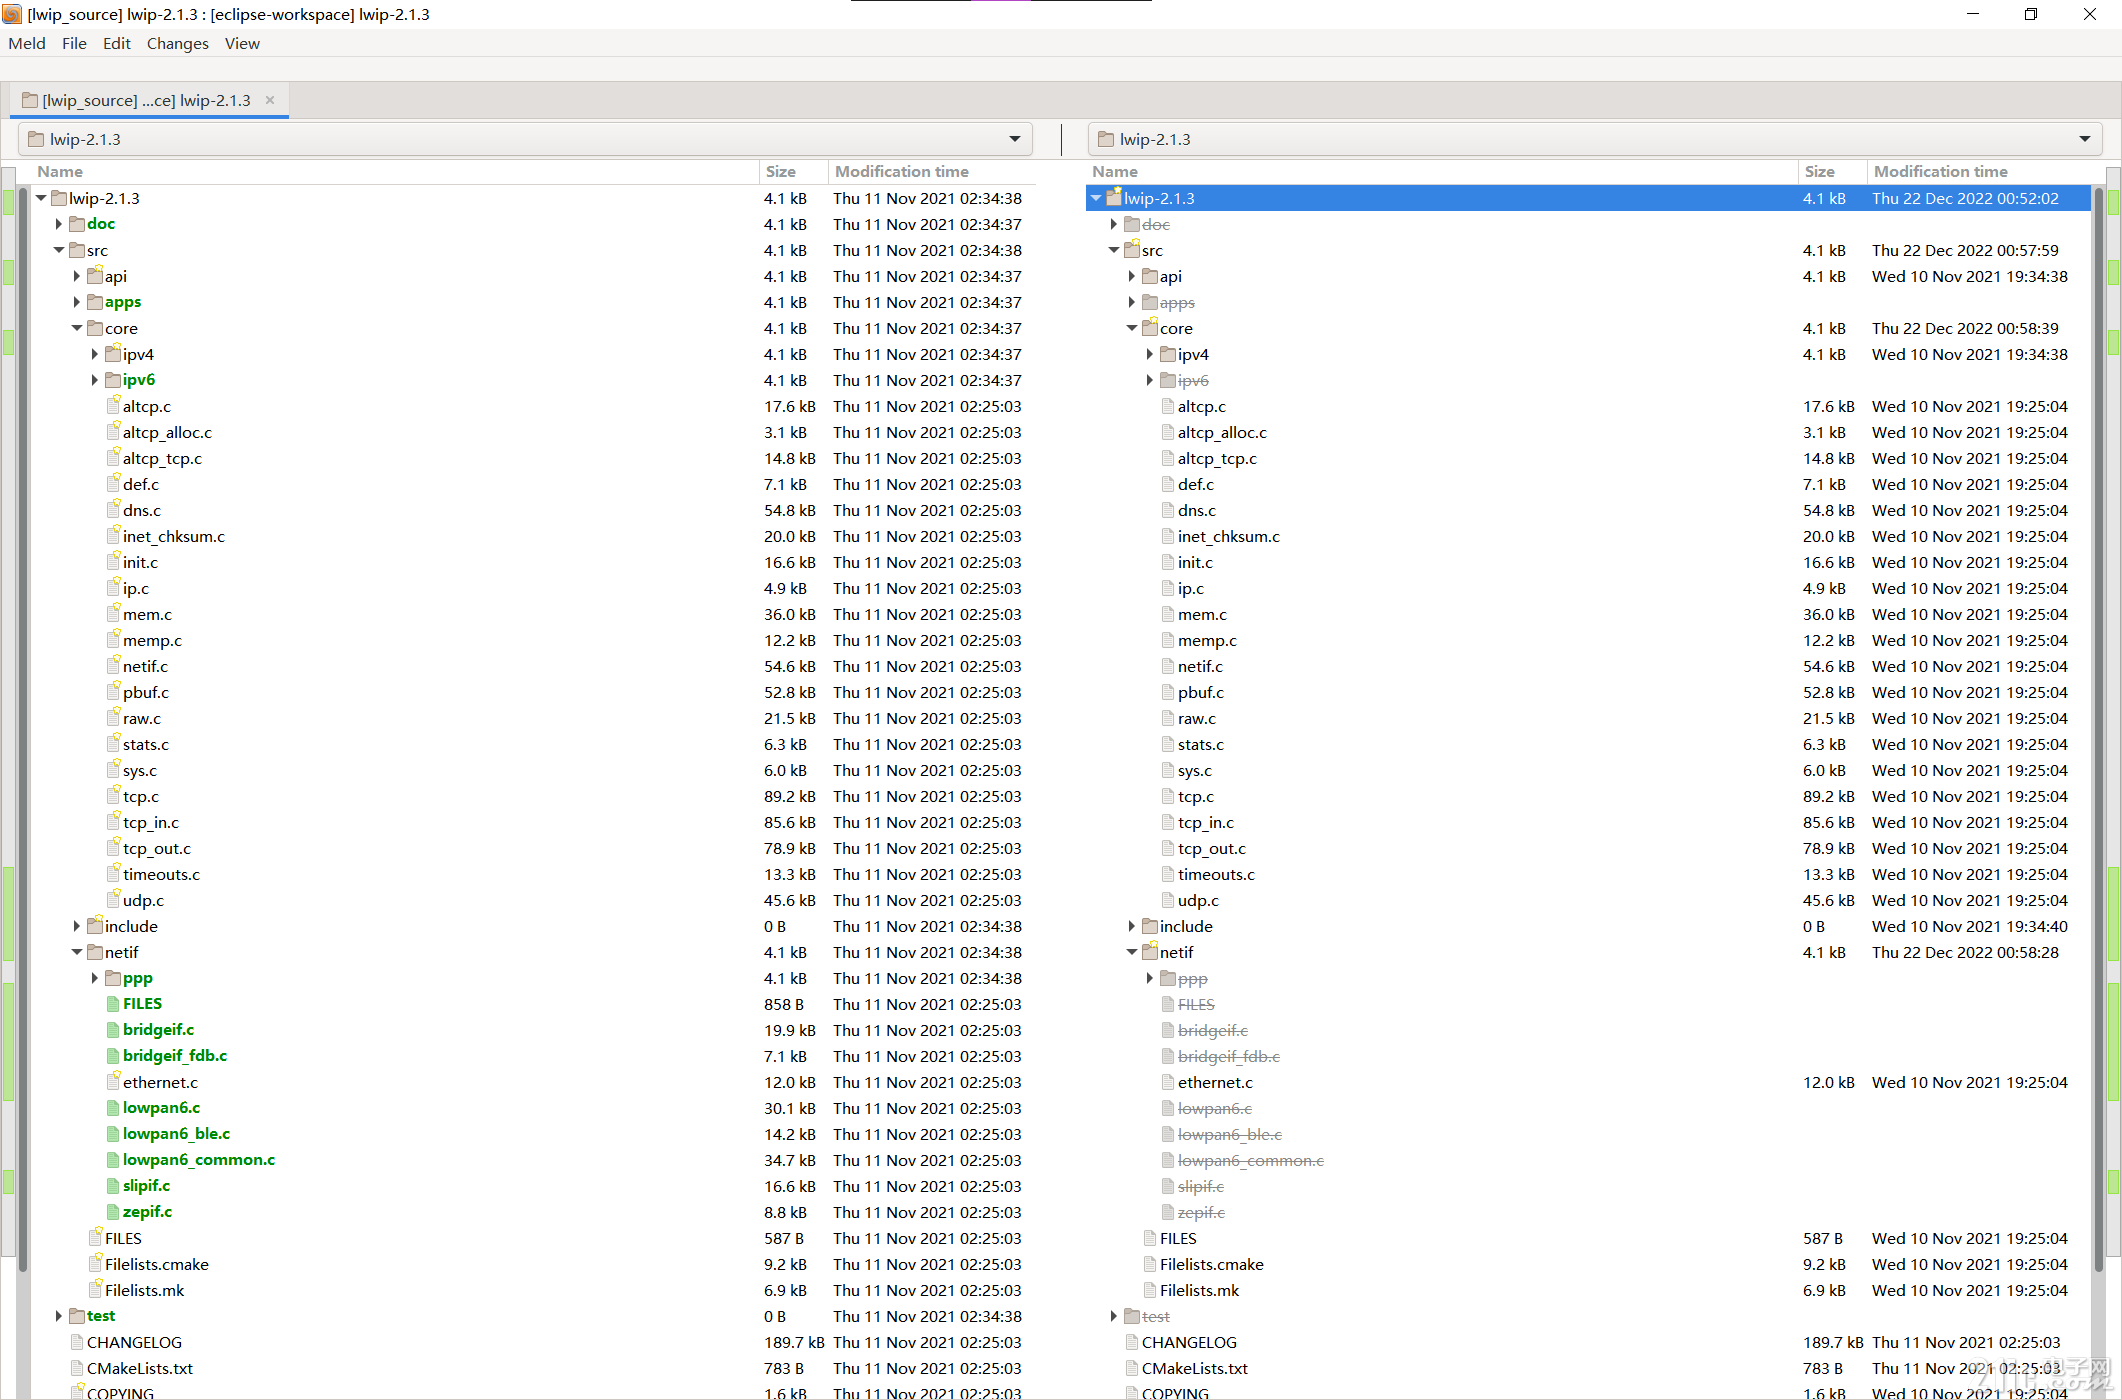
Task: Open the left pane folder chooser dropdown
Action: (525, 139)
